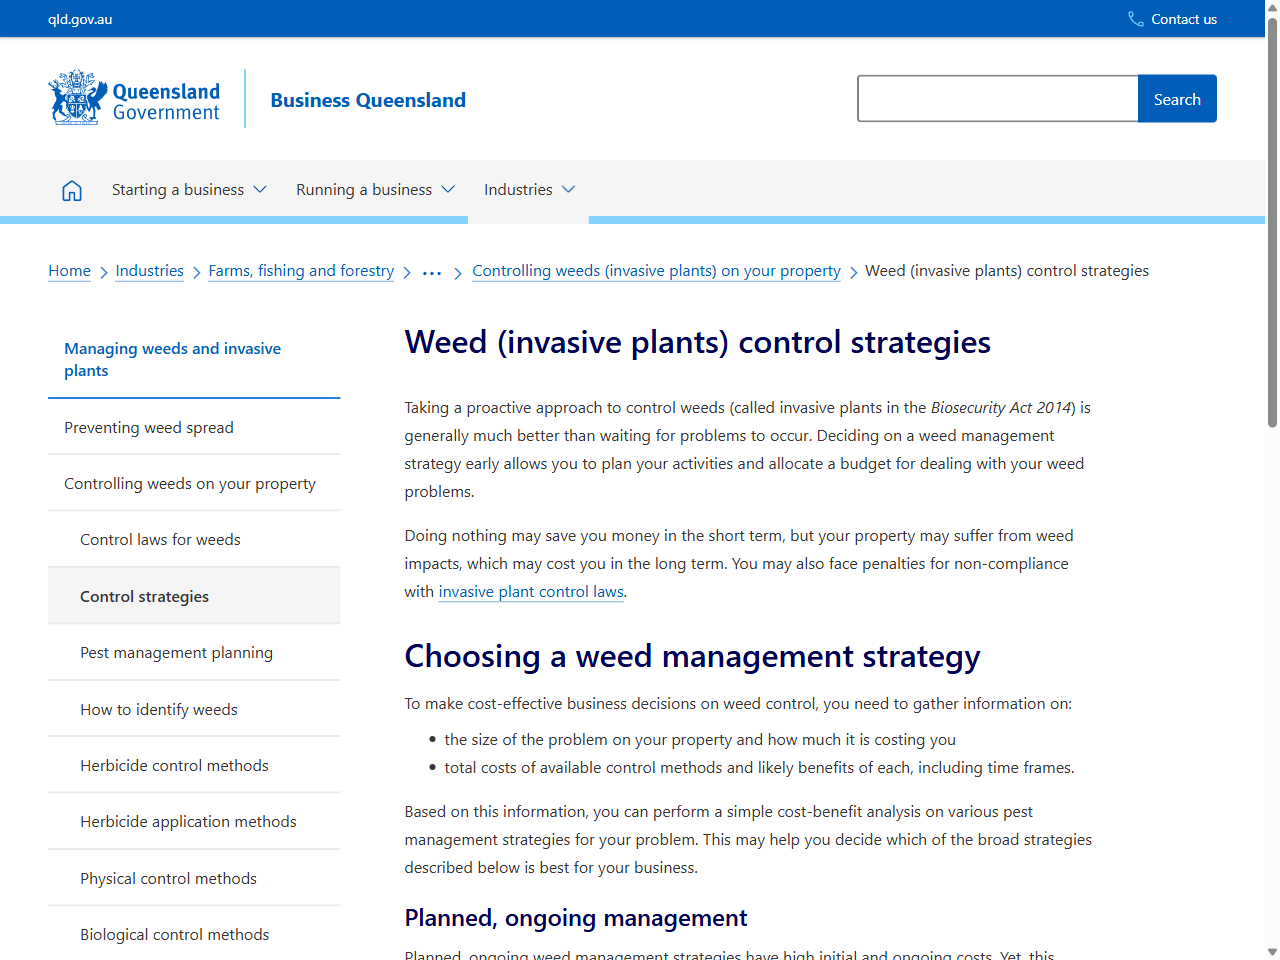This screenshot has height=960, width=1280.
Task: Go to the Business Queensland homepage link
Action: click(x=368, y=100)
